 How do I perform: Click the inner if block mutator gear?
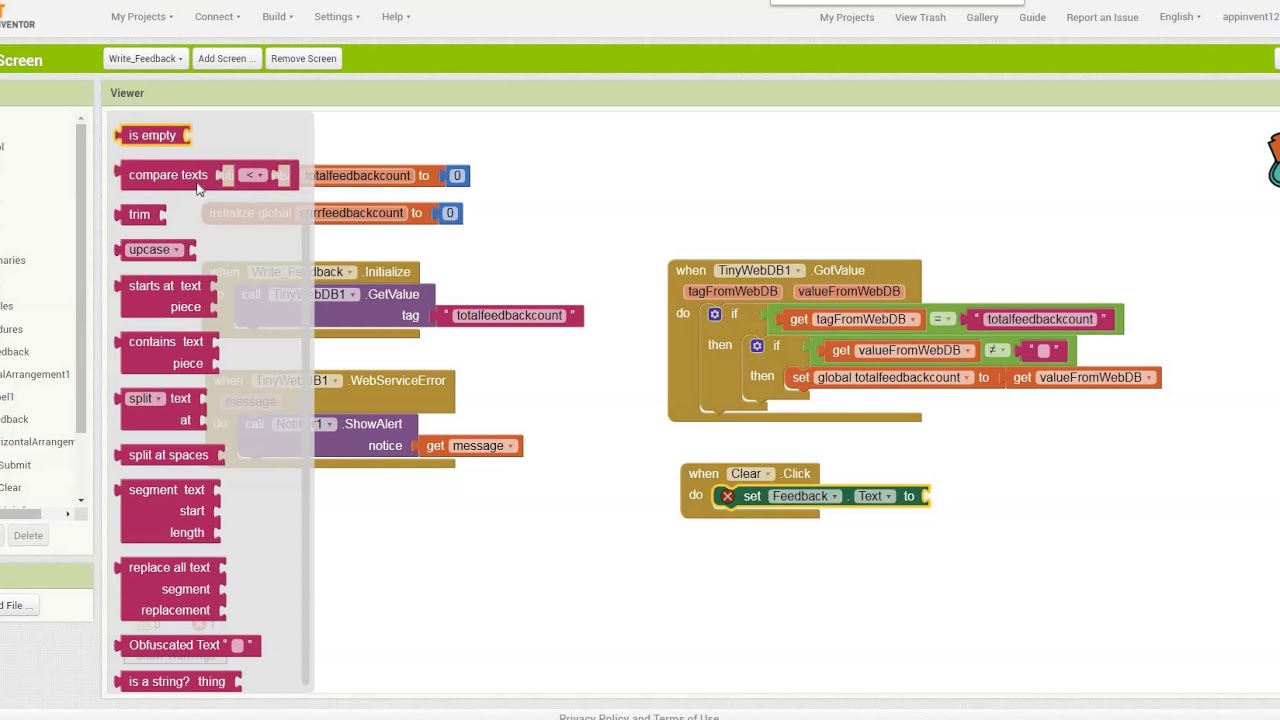[757, 346]
